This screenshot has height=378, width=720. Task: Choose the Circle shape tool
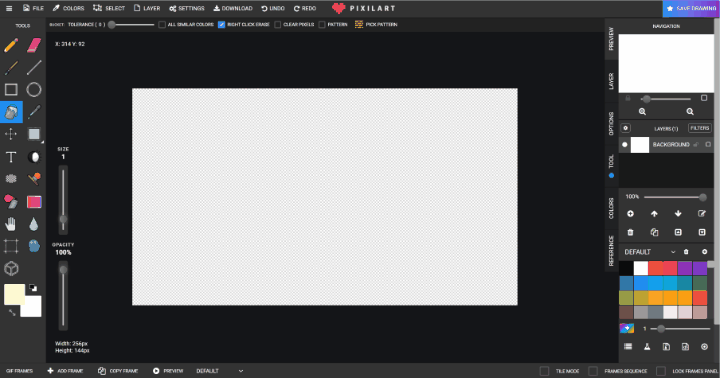(34, 90)
